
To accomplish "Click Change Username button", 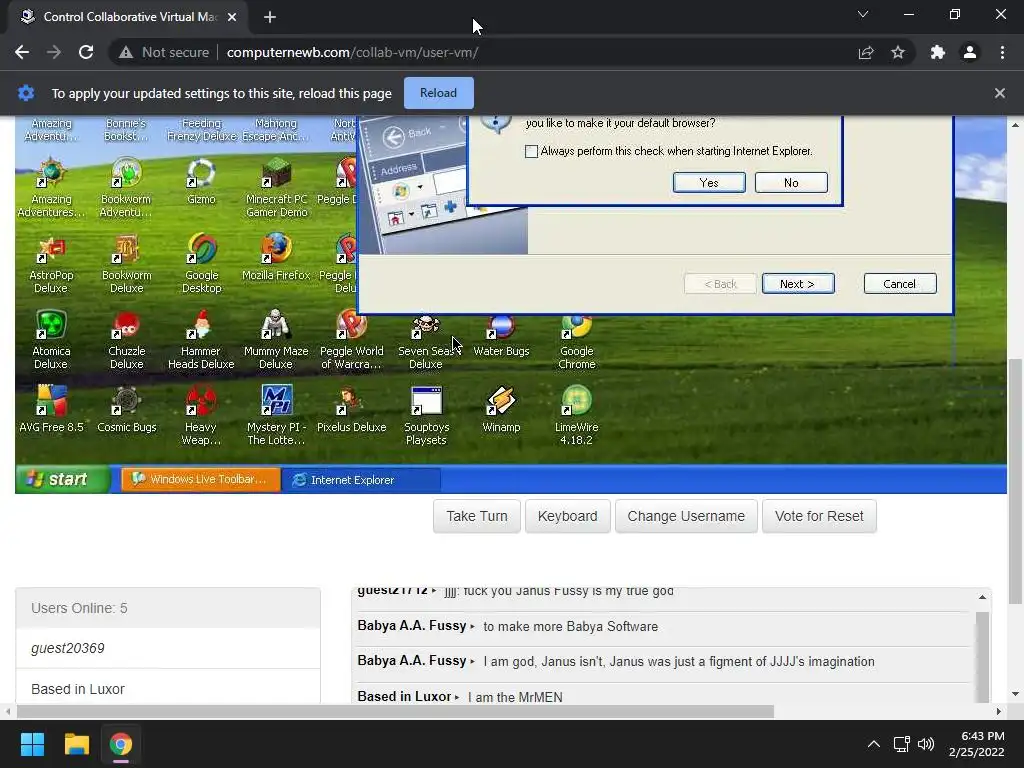I will (x=686, y=516).
